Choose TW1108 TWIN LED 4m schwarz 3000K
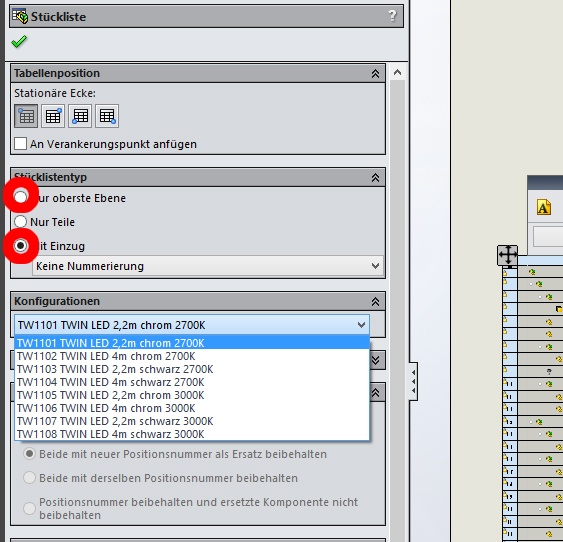 coord(192,434)
